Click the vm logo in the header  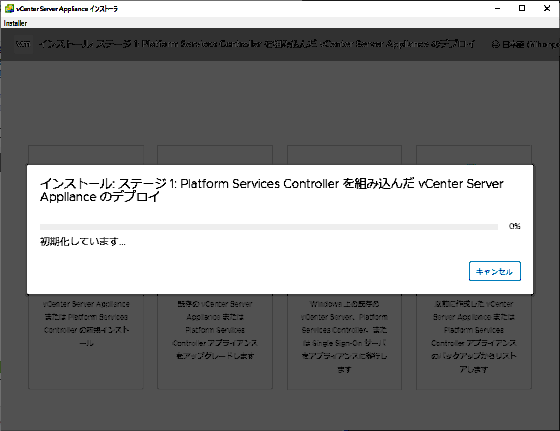click(23, 44)
